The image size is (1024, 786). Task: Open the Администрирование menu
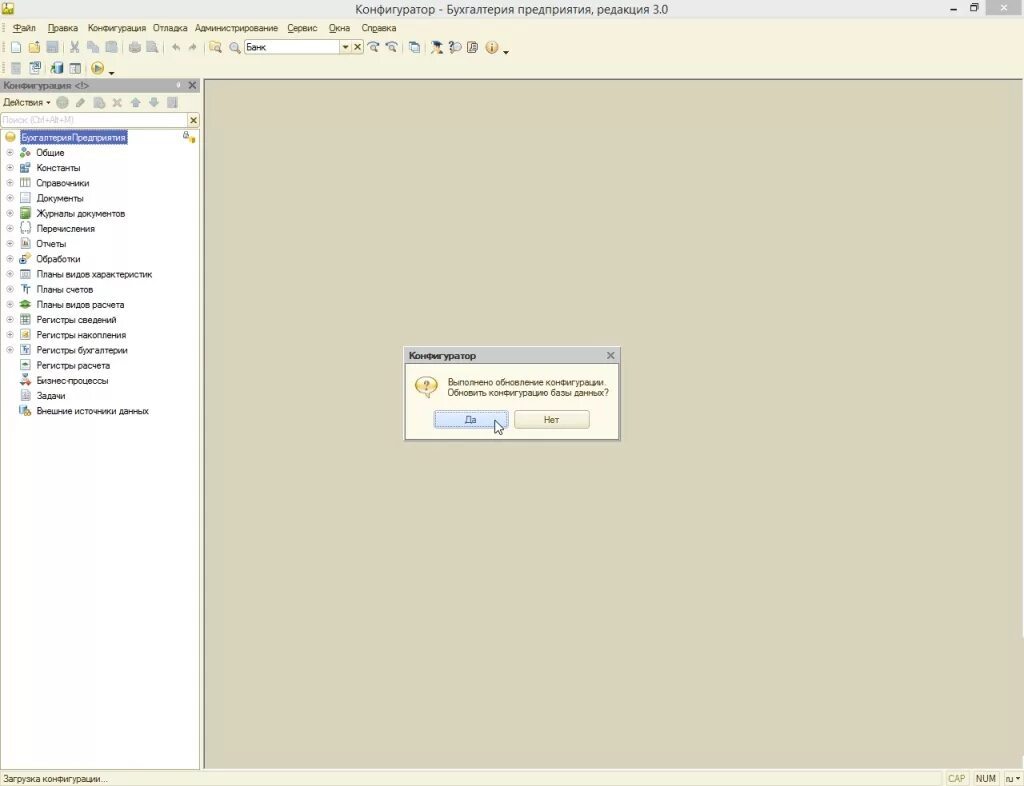pos(236,28)
